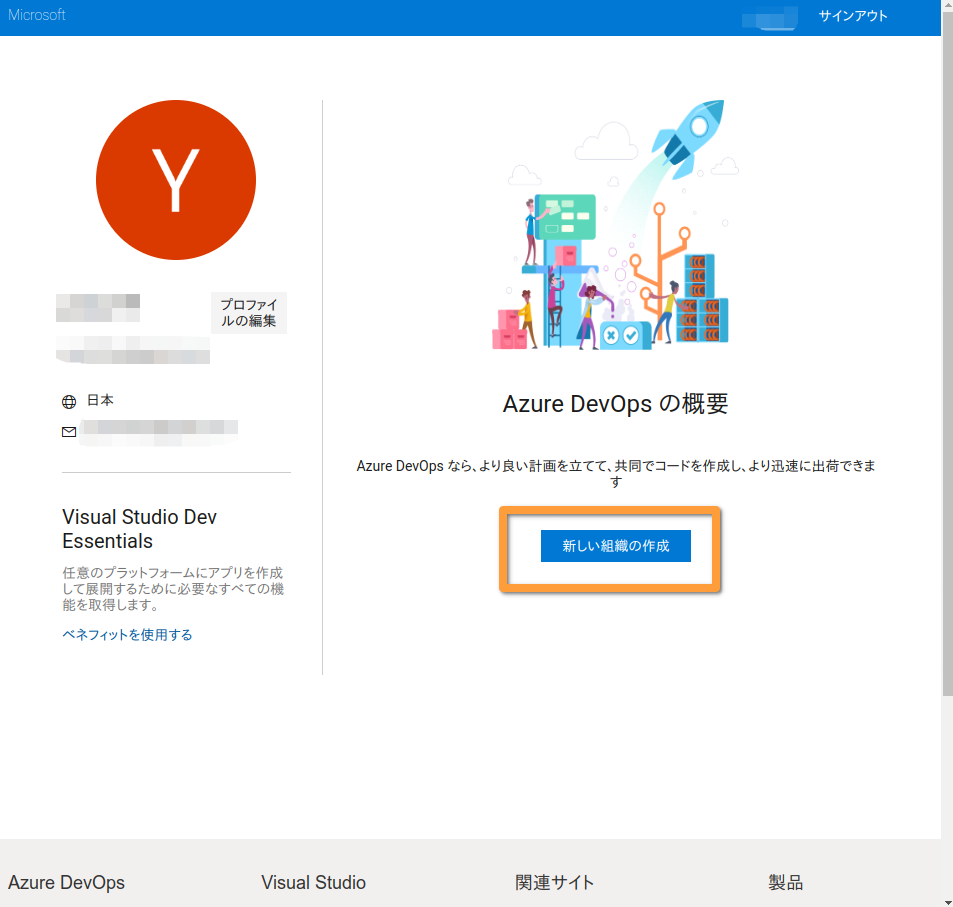The height and width of the screenshot is (907, 953).
Task: Click the rocket DevOps illustration
Action: (614, 225)
